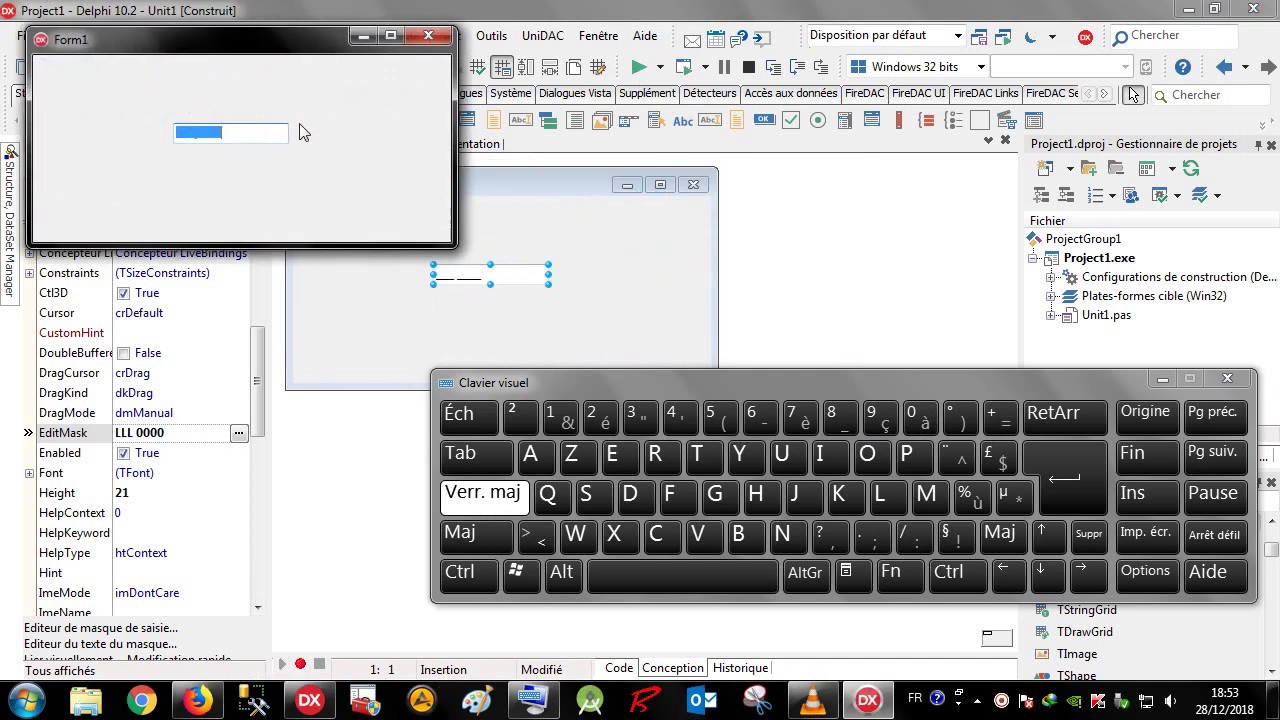Open VLC media player from the taskbar
Screen dimensions: 1280x720
(812, 700)
